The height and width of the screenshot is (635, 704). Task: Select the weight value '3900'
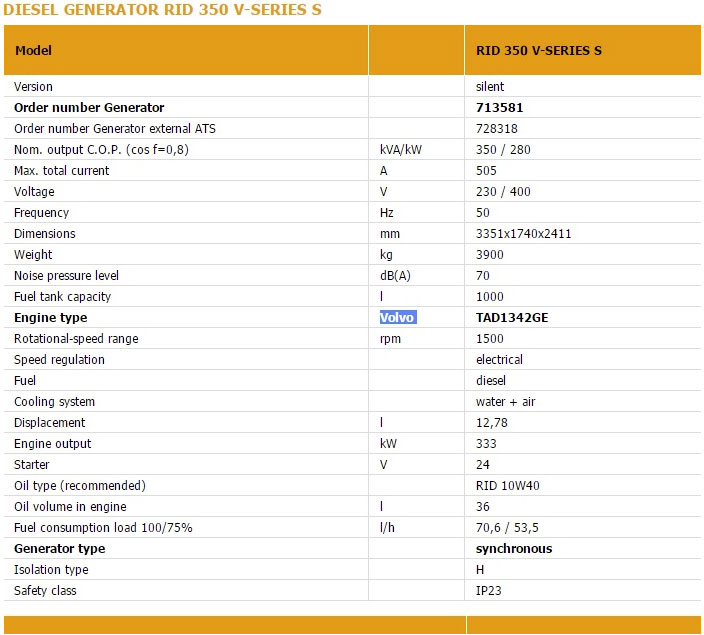click(x=489, y=255)
